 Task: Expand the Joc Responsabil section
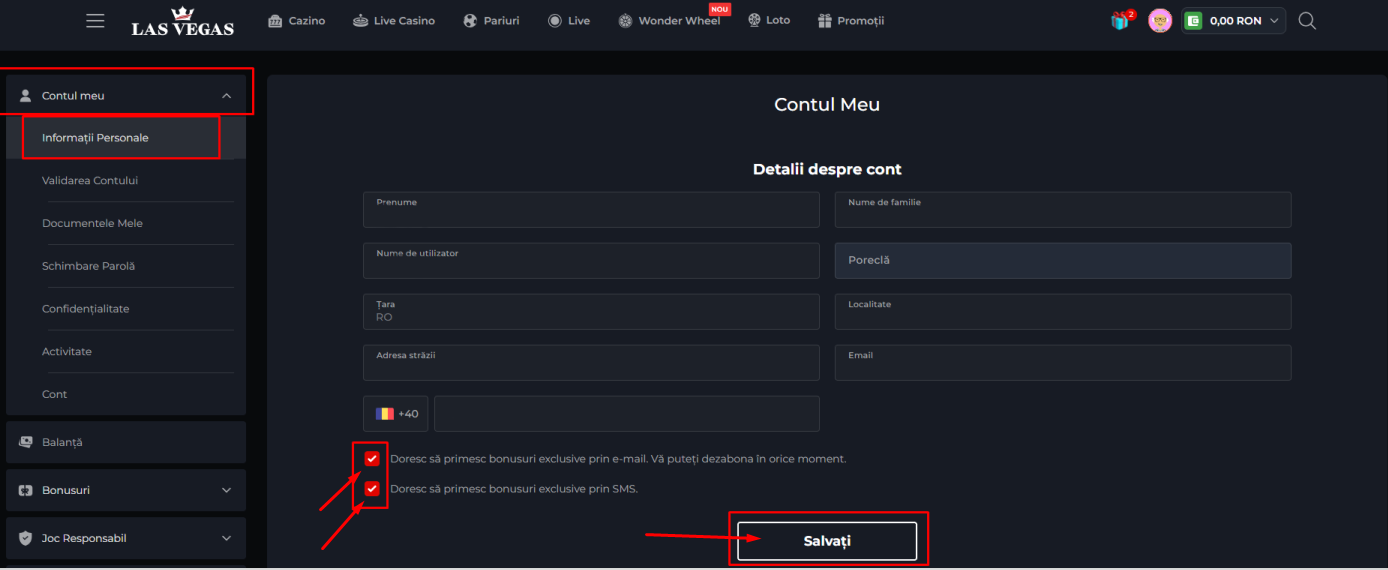(x=226, y=539)
